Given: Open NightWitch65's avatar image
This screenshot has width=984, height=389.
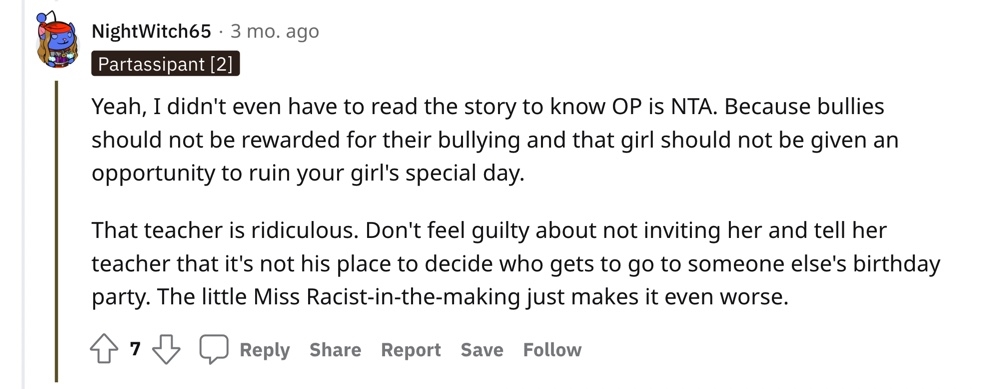Looking at the screenshot, I should [x=57, y=41].
